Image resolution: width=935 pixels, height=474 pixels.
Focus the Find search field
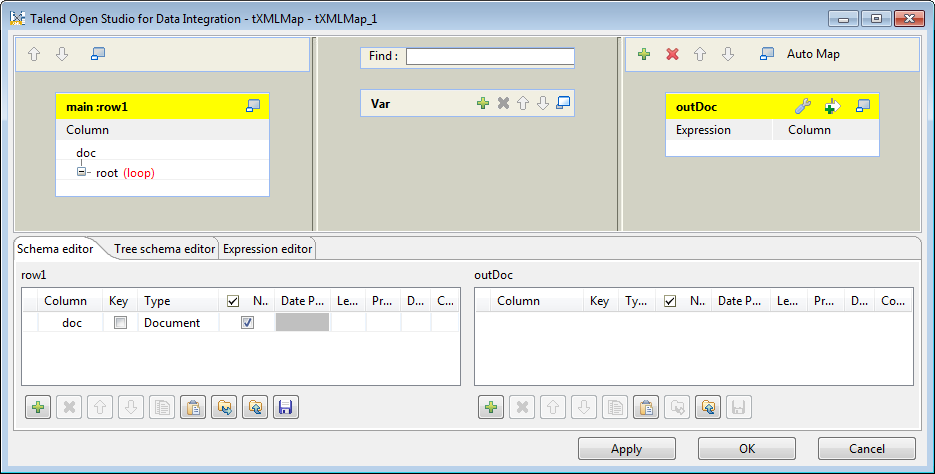(490, 57)
